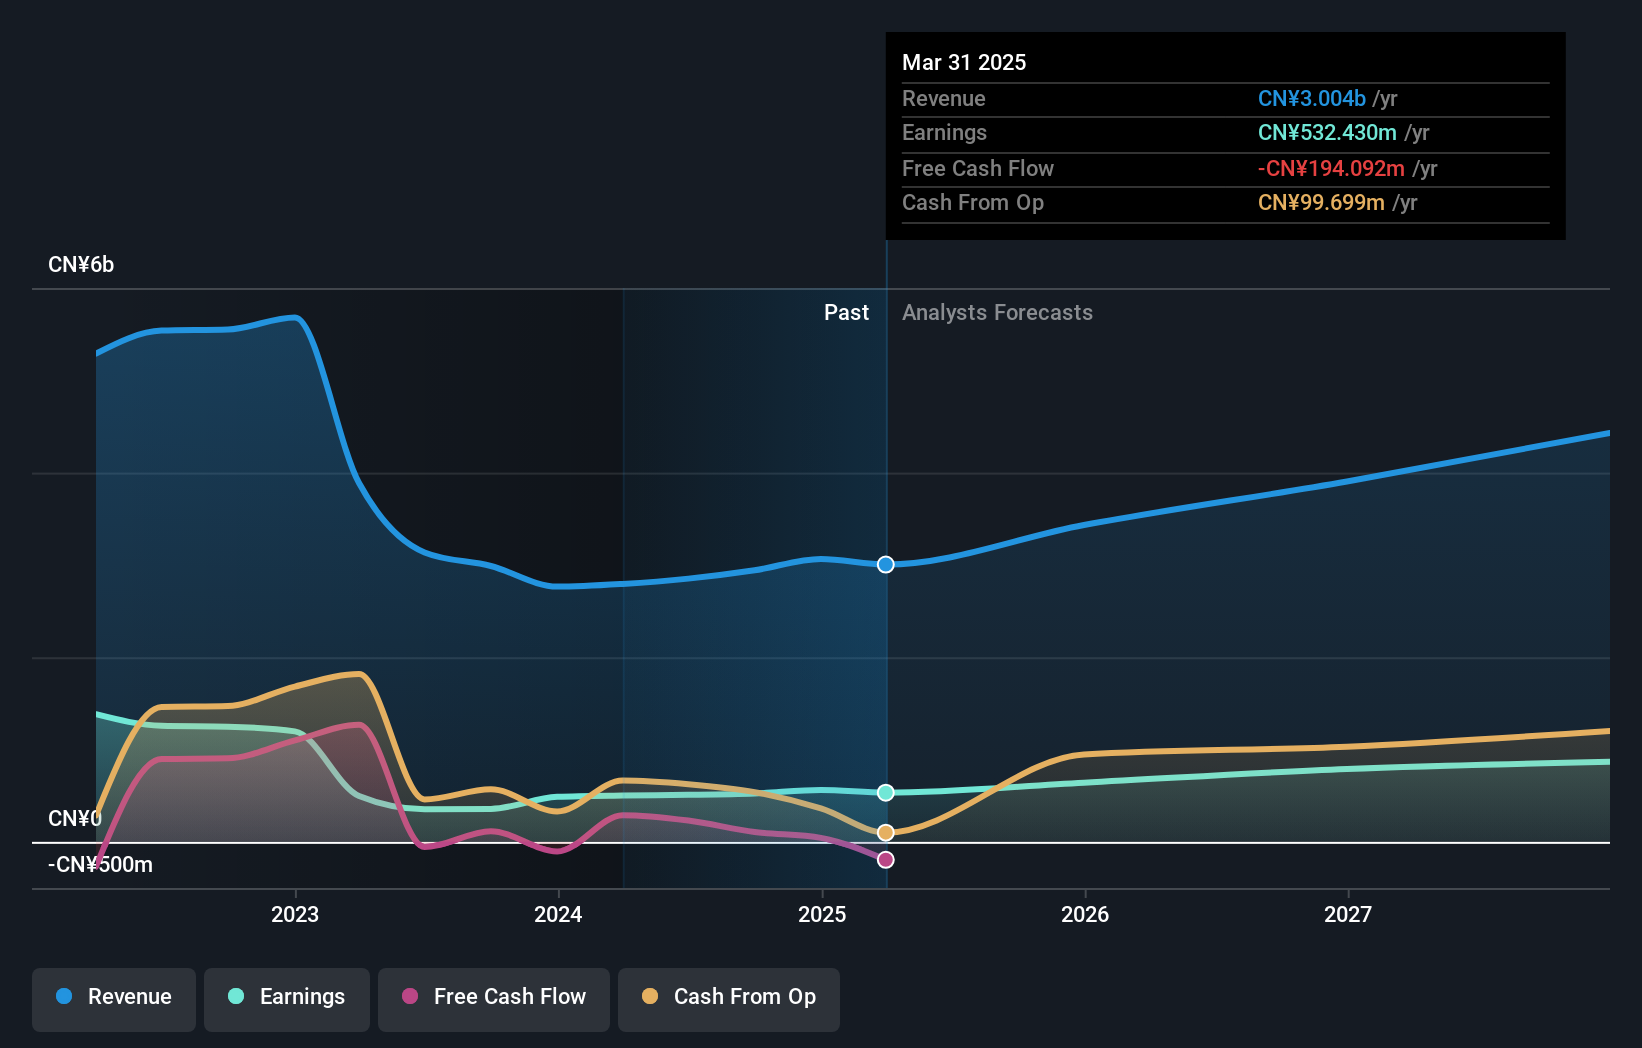Click the CN¥532.430m earnings value
Image resolution: width=1642 pixels, height=1048 pixels.
tap(1327, 133)
